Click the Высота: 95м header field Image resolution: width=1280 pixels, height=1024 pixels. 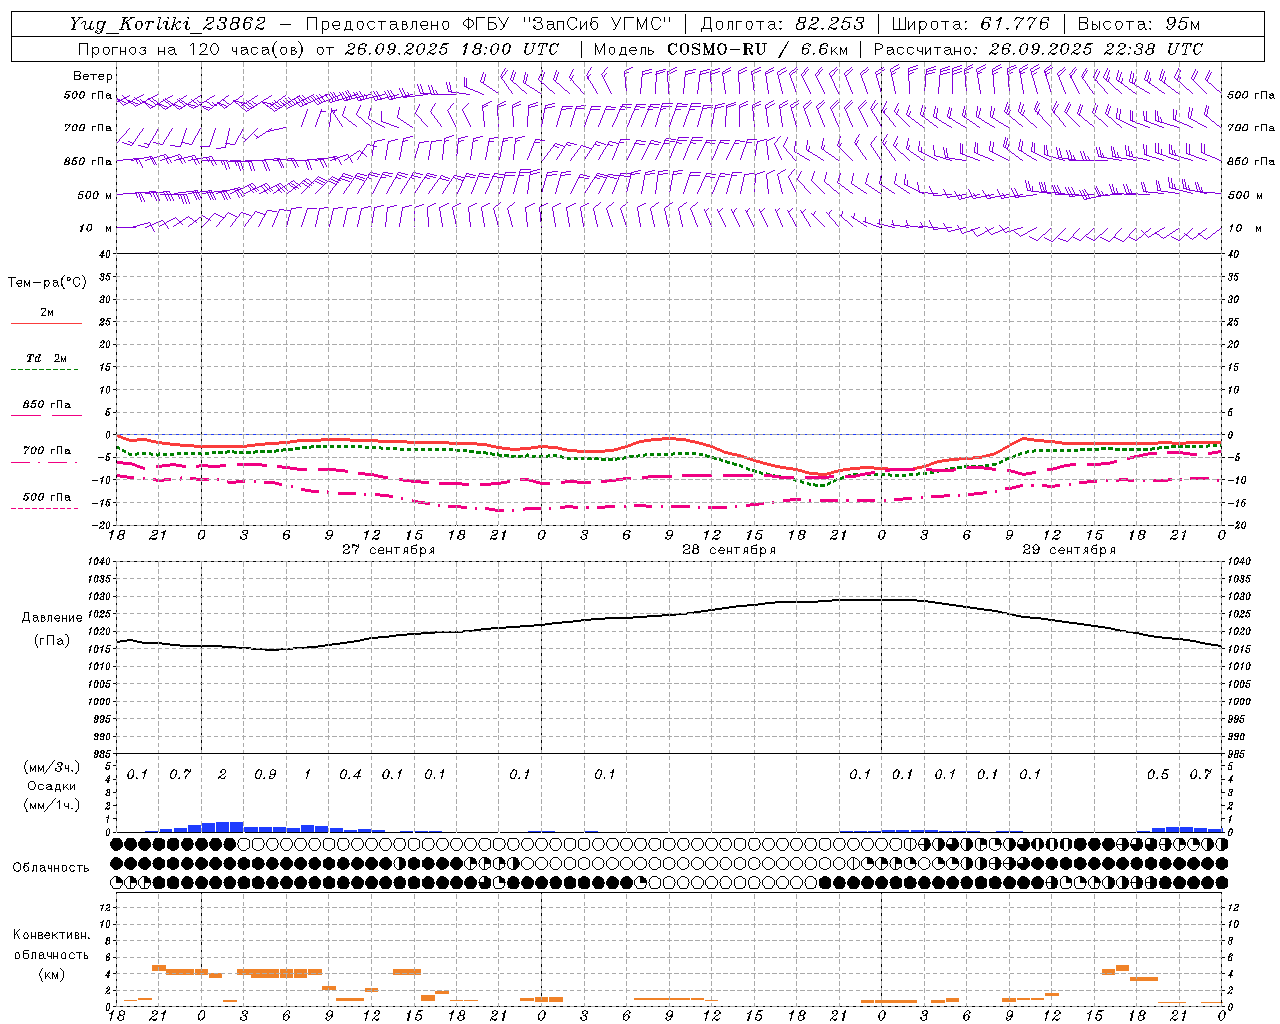click(1139, 24)
